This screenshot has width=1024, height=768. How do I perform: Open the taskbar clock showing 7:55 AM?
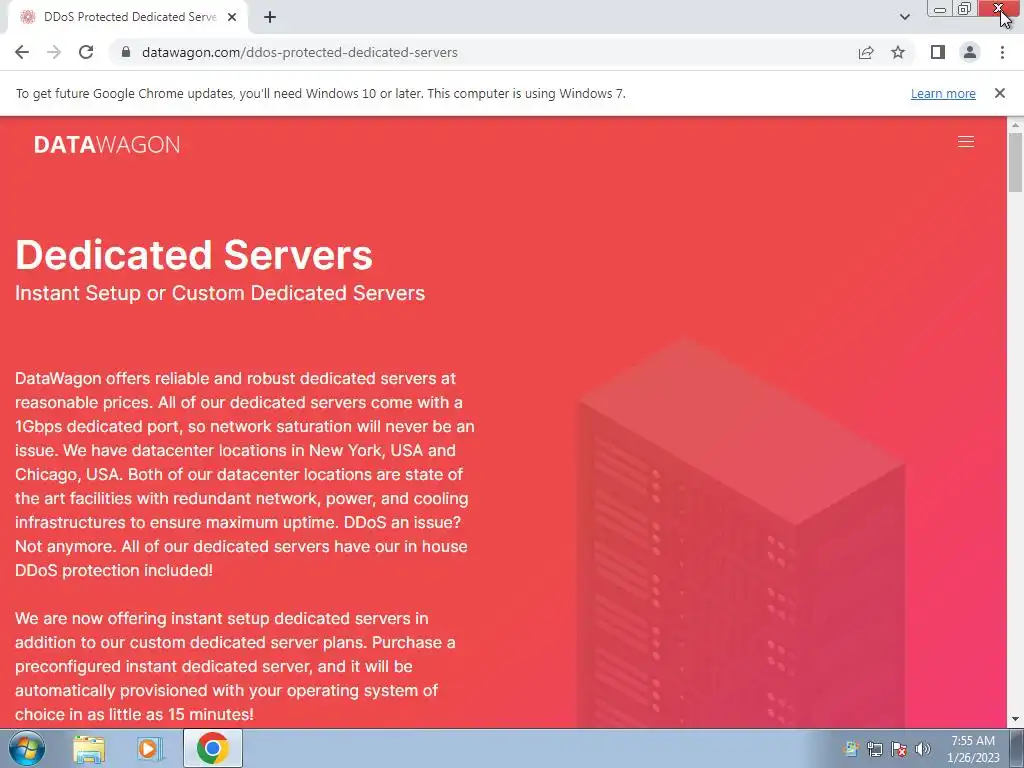[973, 749]
